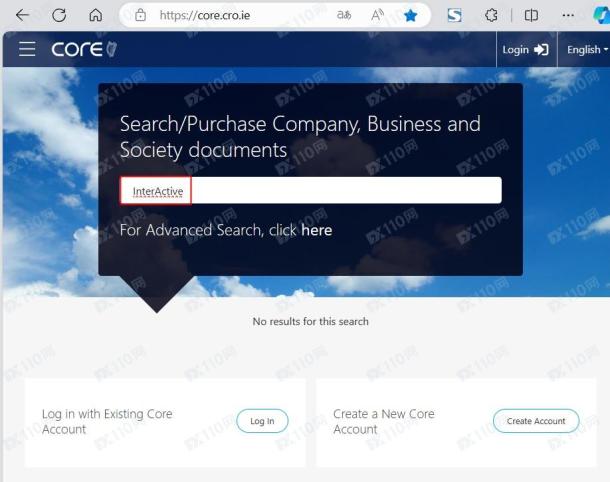Screen dimensions: 610x482
Task: Open the Copilot sidebar icon
Action: pos(601,16)
